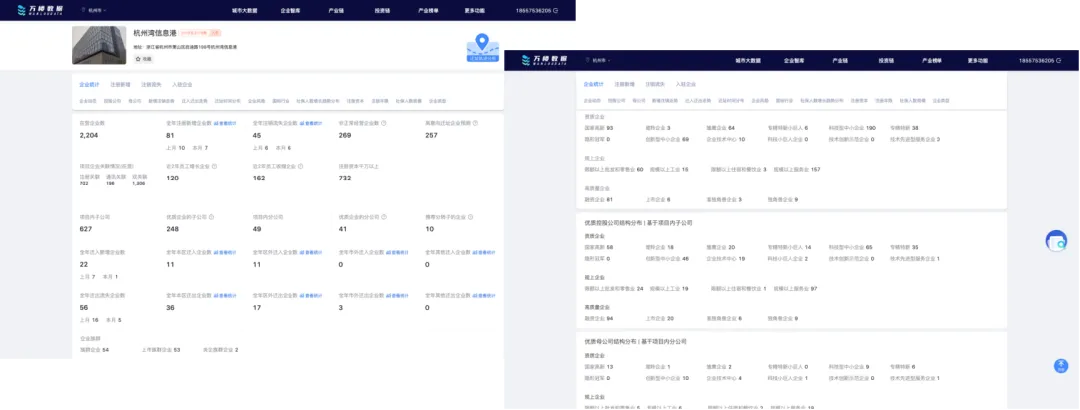Jump to 企业类型 sub-tab in the front window

(941, 101)
